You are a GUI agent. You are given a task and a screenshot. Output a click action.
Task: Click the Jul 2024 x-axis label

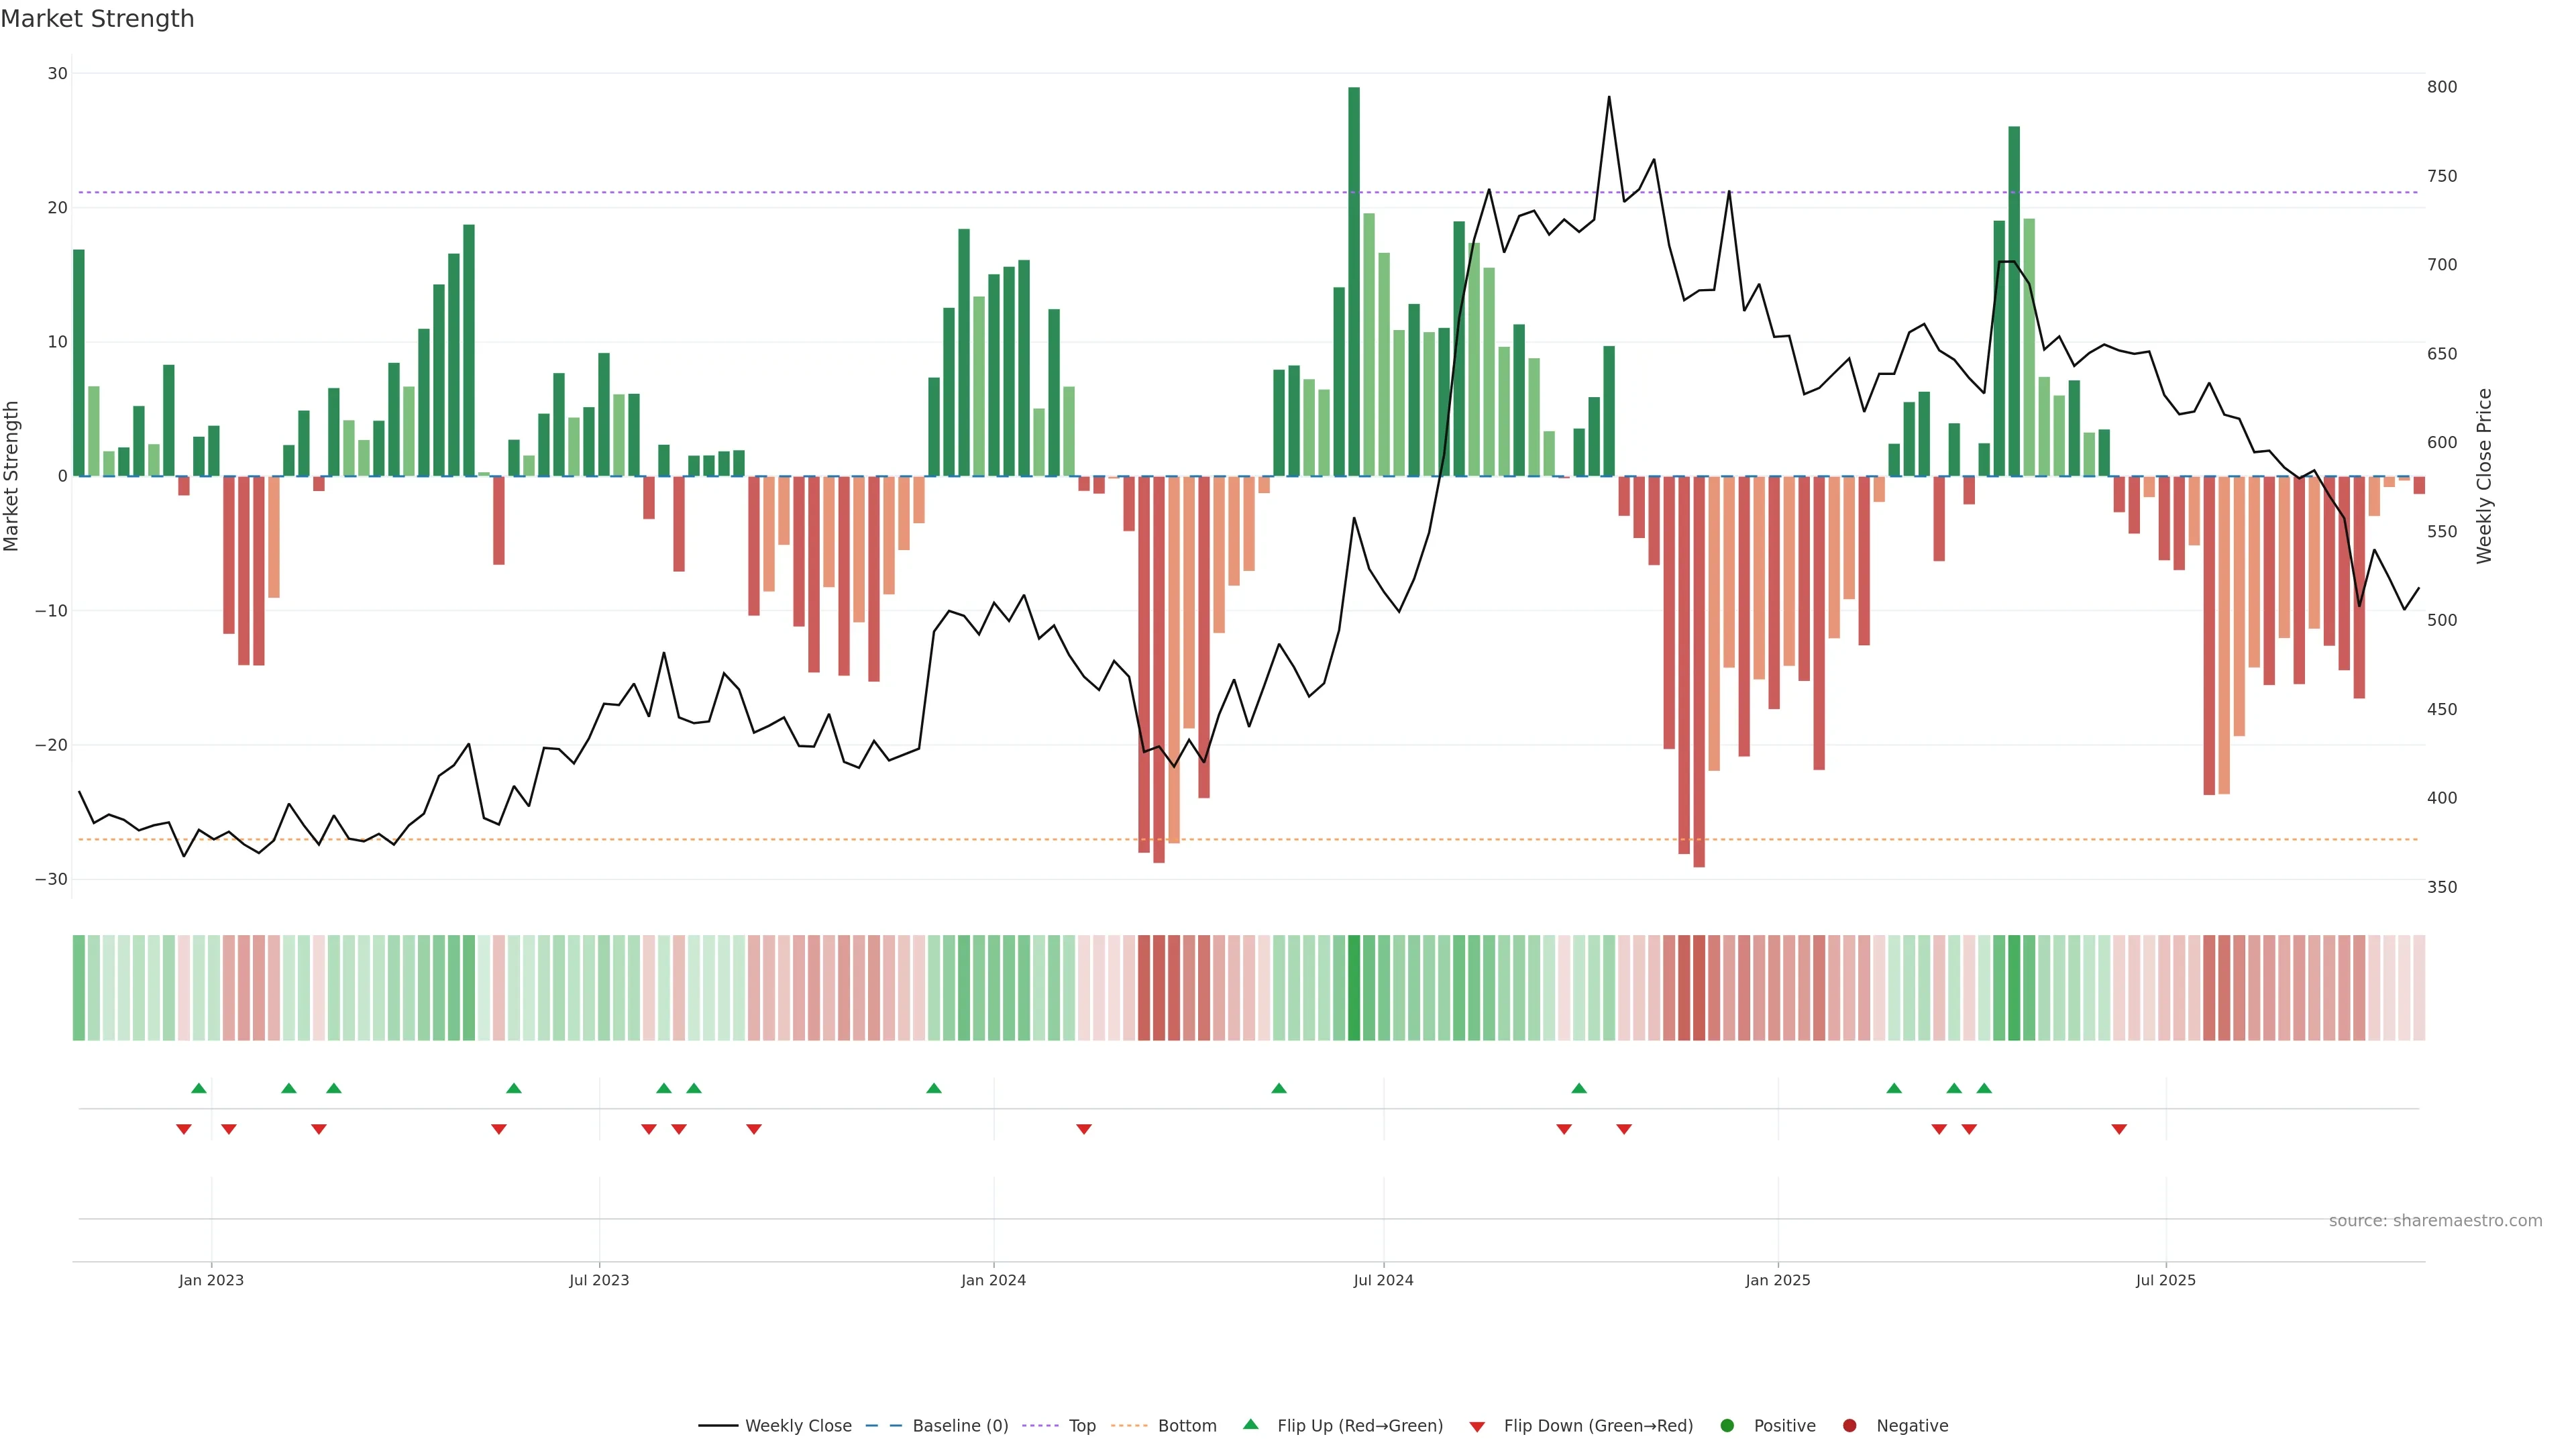1383,1280
